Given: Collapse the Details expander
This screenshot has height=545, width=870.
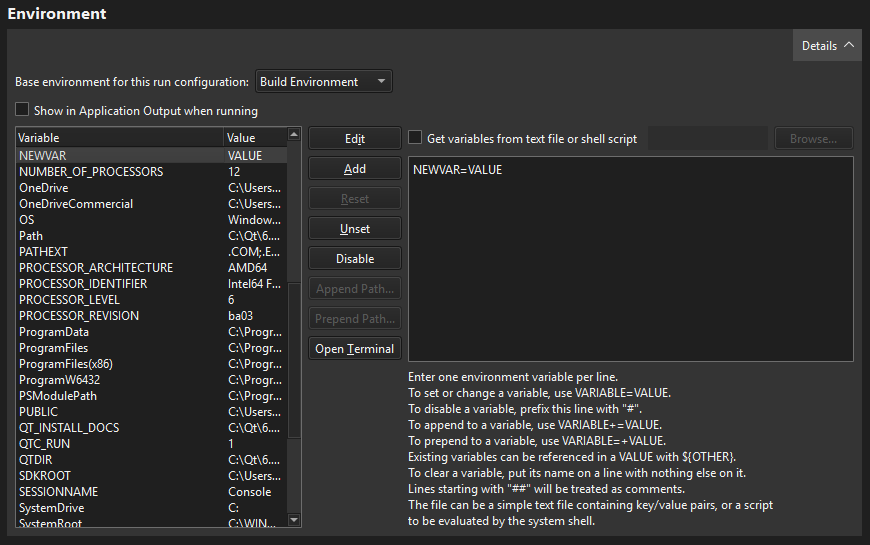Looking at the screenshot, I should coord(827,46).
